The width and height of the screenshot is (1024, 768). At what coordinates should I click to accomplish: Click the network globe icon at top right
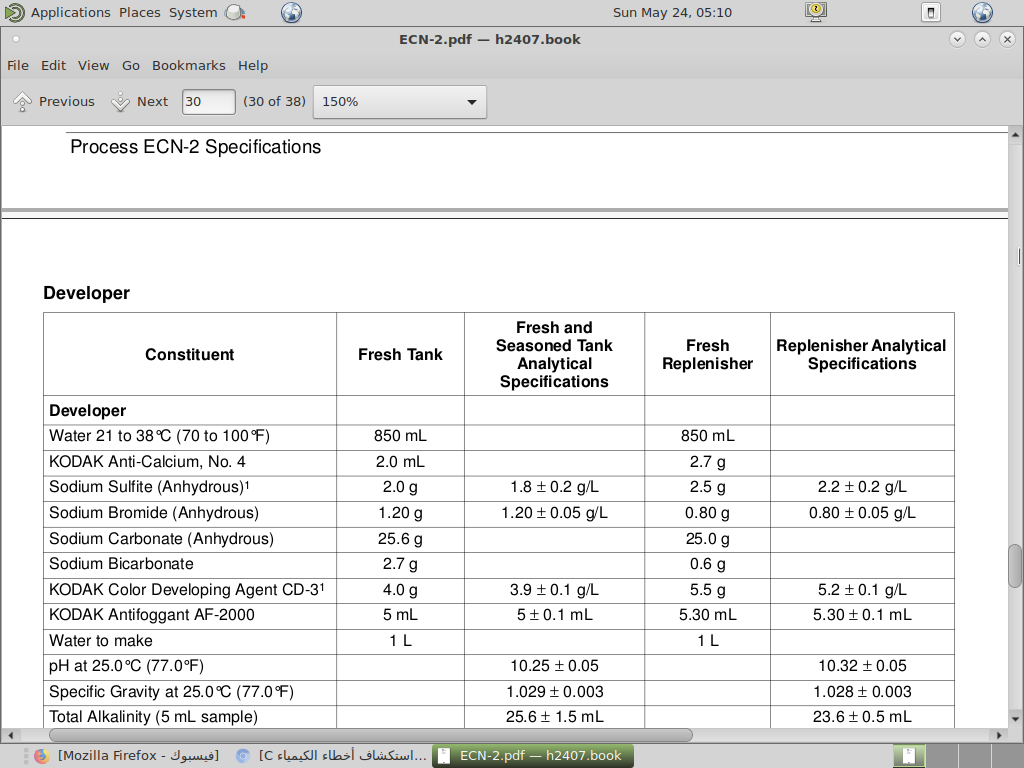pos(982,12)
